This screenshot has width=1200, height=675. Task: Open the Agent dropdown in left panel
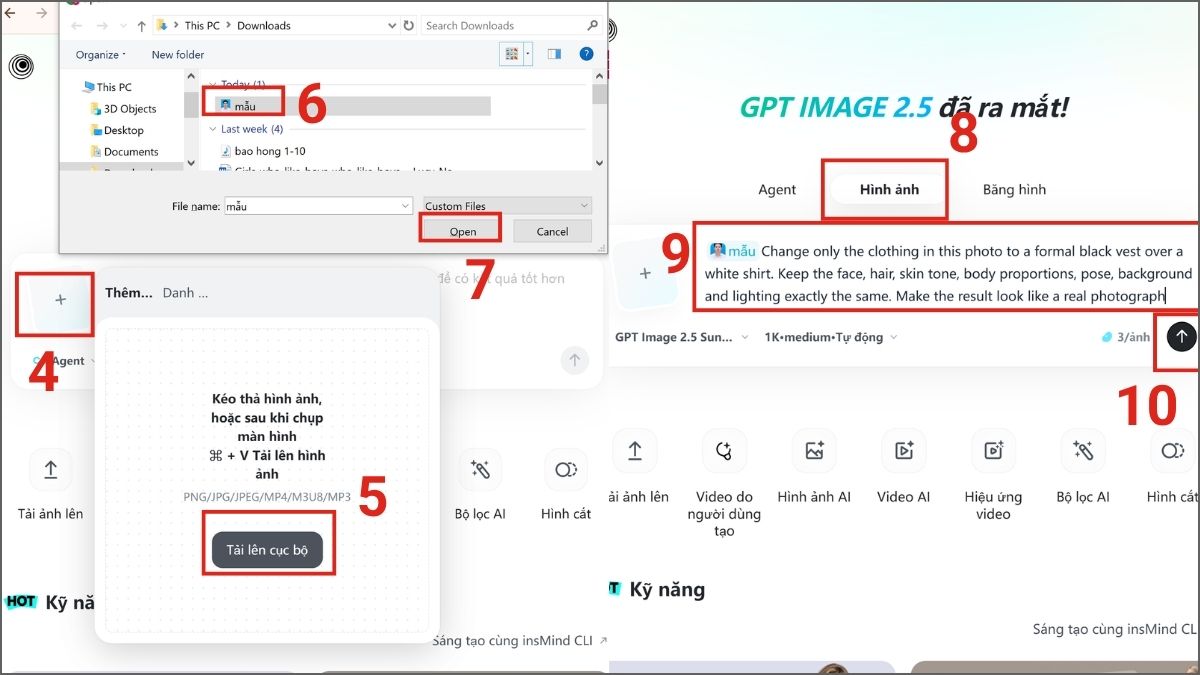[64, 361]
